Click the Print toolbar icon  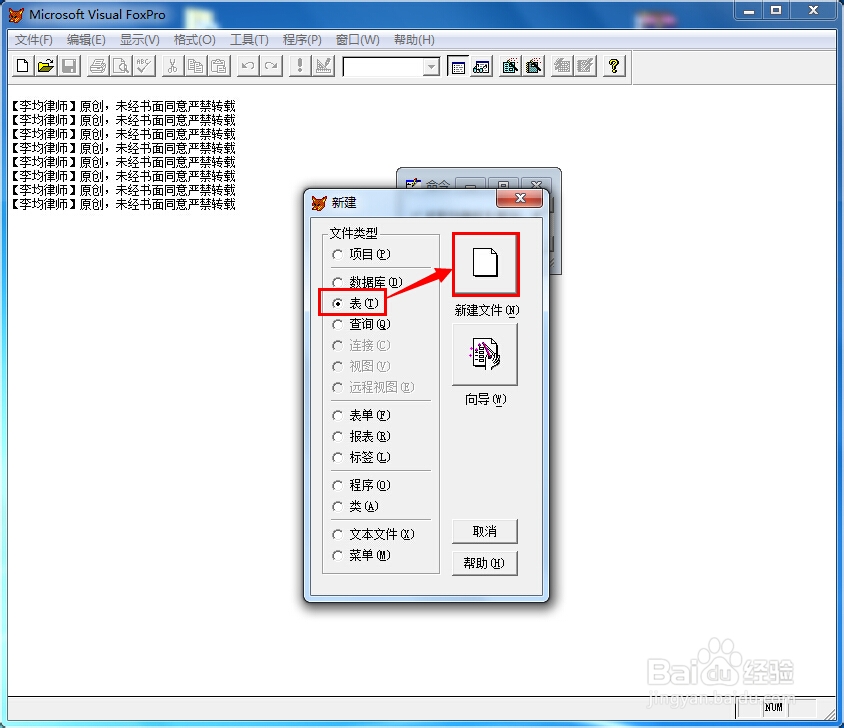tap(98, 66)
